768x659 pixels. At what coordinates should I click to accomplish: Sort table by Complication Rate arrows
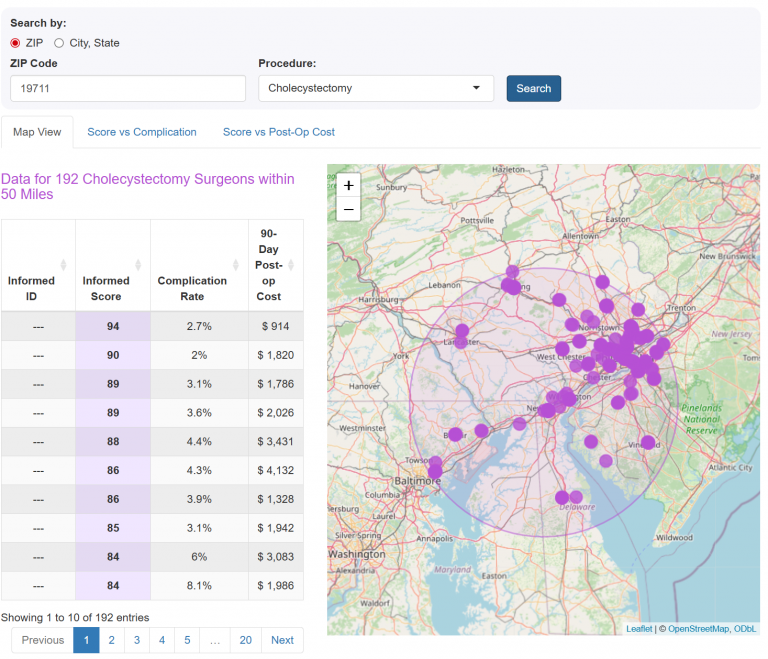point(236,265)
